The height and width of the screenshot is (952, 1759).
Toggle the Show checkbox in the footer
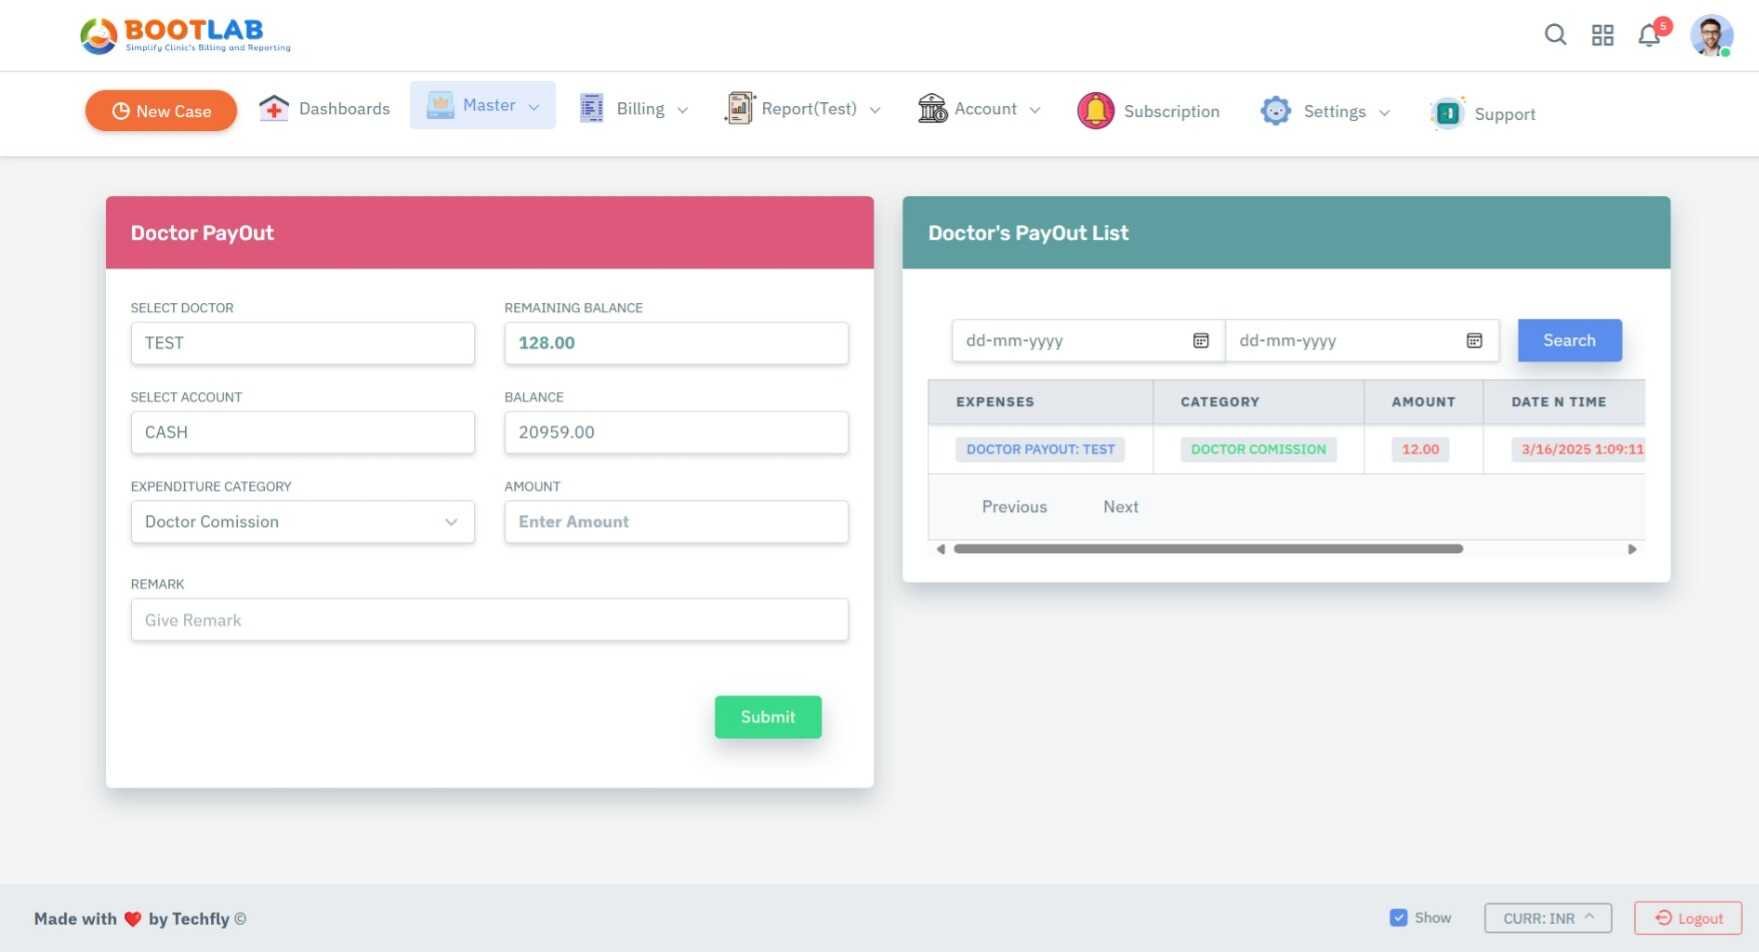[1398, 916]
